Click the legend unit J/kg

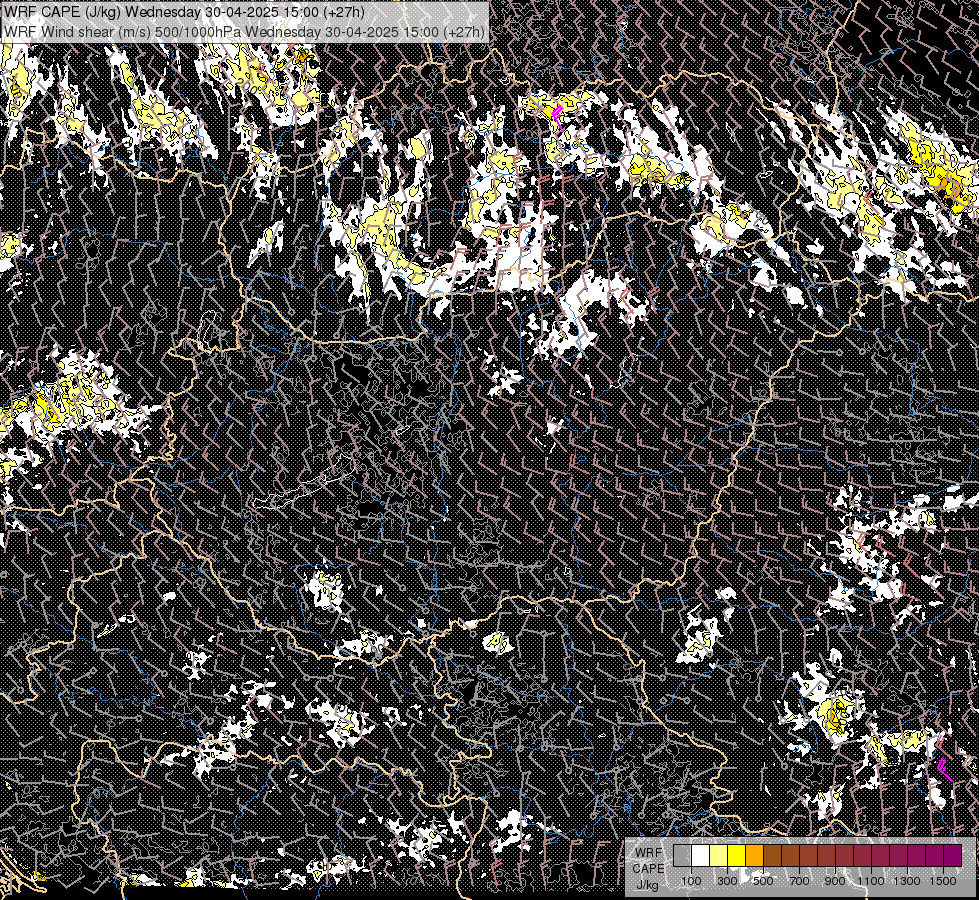pos(647,884)
